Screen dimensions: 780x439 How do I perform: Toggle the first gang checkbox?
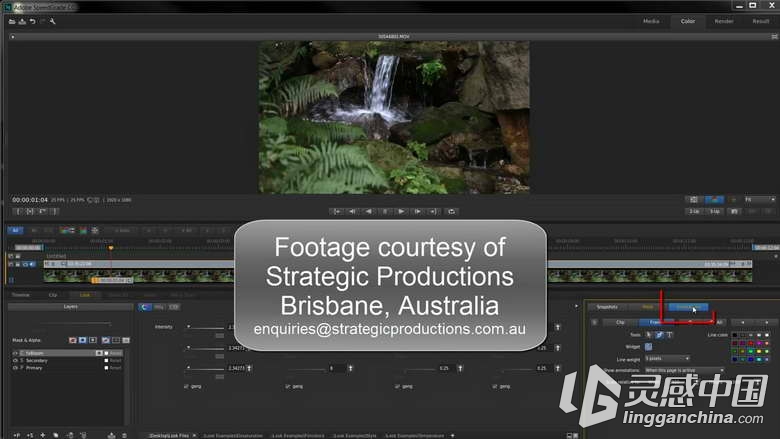186,386
